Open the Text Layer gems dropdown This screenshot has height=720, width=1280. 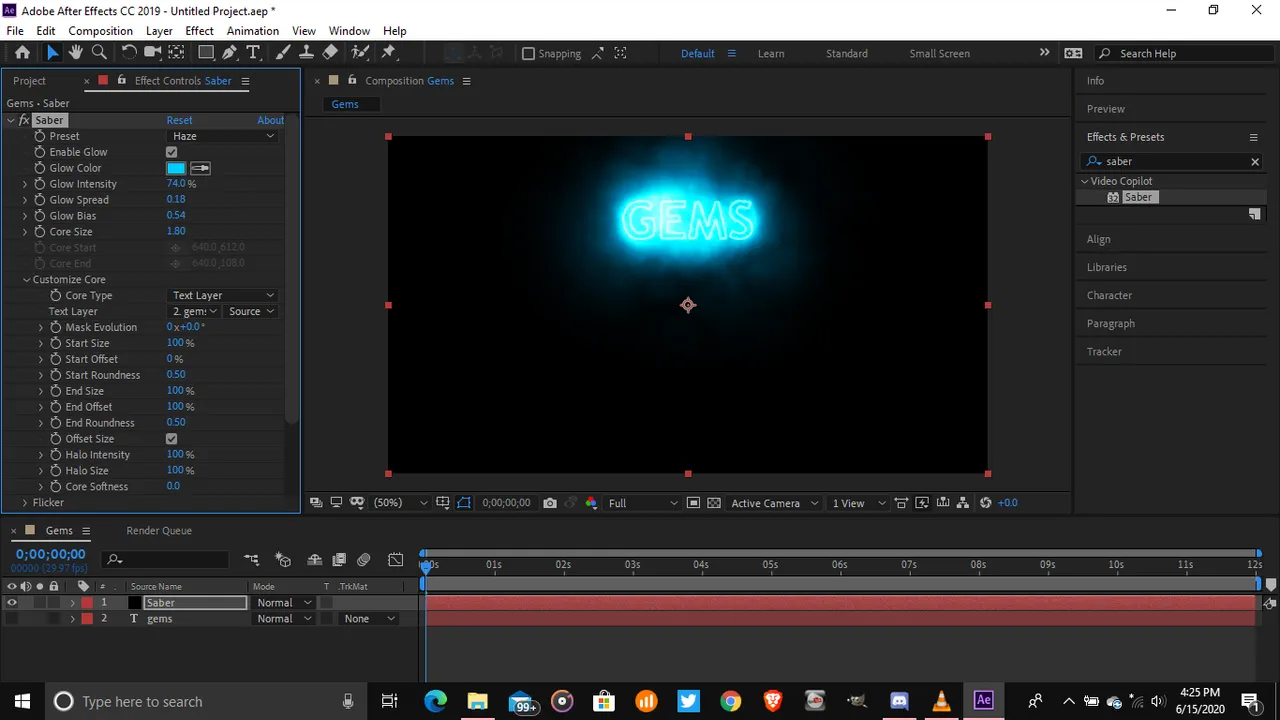(x=194, y=311)
